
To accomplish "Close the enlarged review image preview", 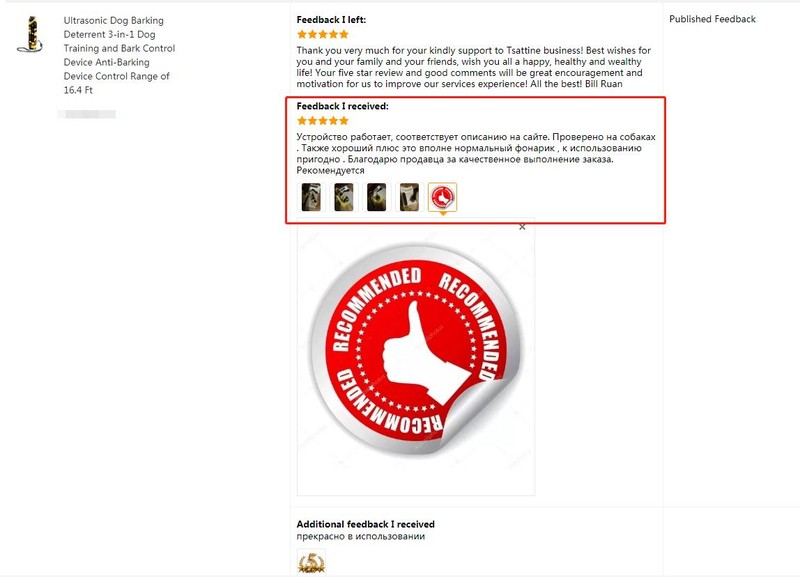I will (522, 227).
